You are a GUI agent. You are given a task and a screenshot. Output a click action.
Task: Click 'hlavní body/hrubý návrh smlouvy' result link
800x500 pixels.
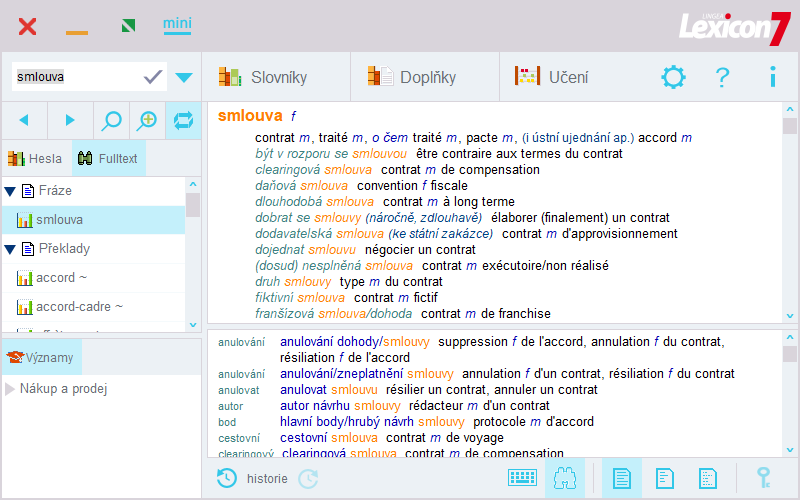(x=372, y=422)
